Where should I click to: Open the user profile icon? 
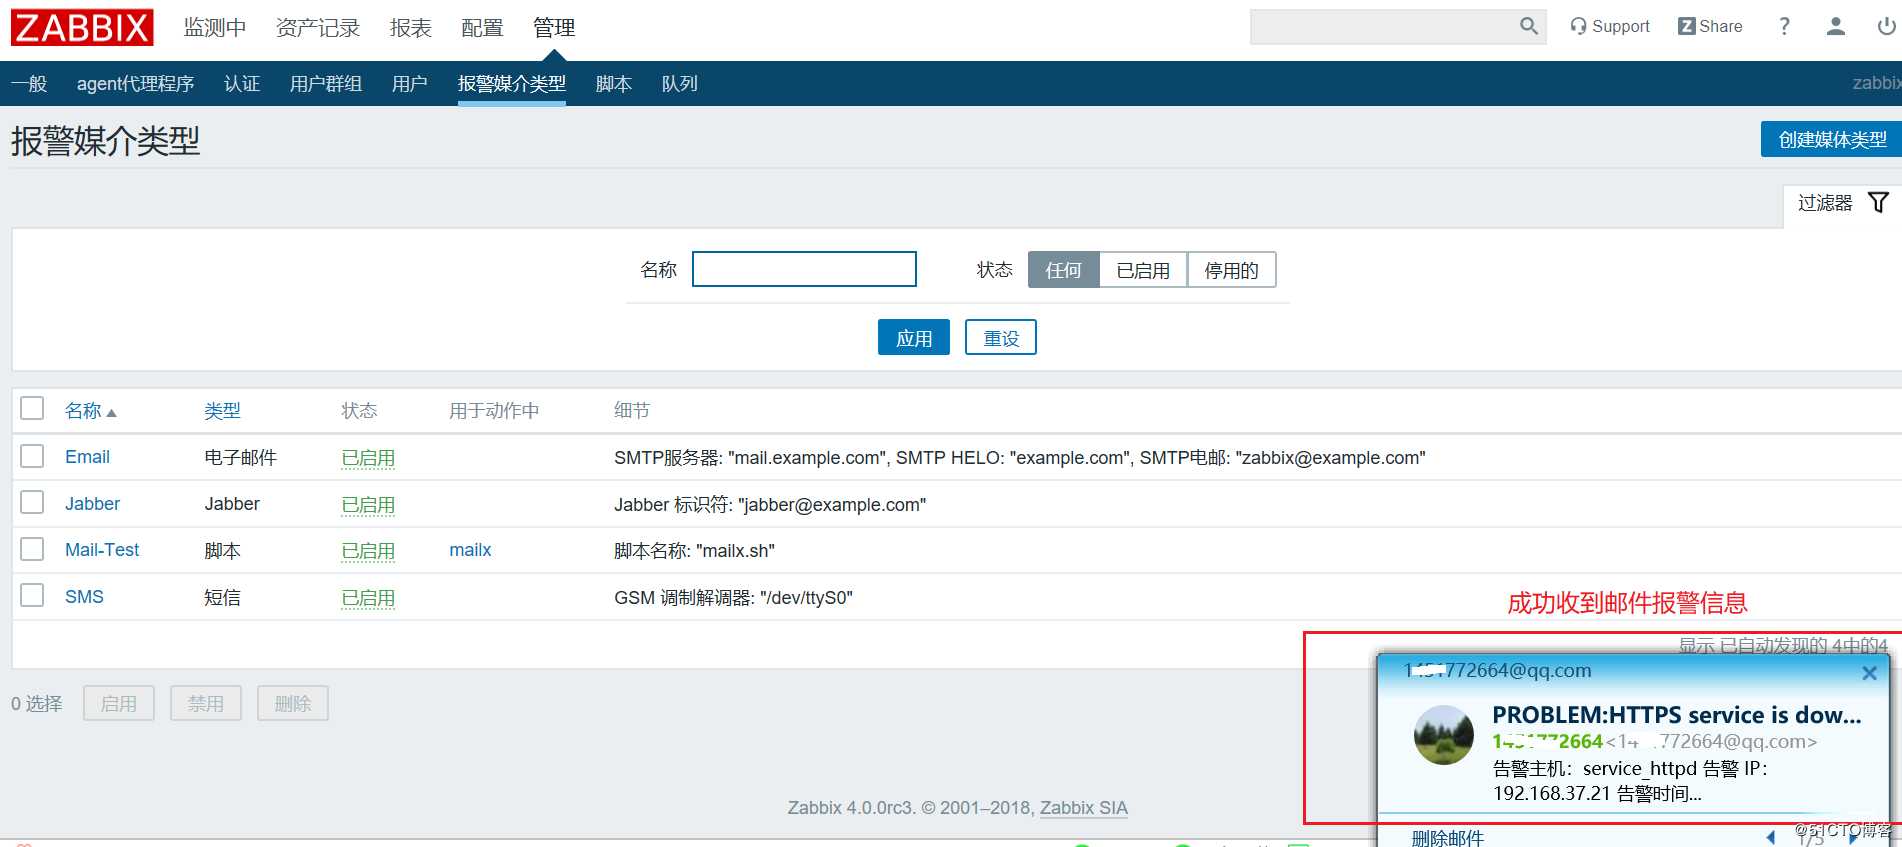[1835, 26]
